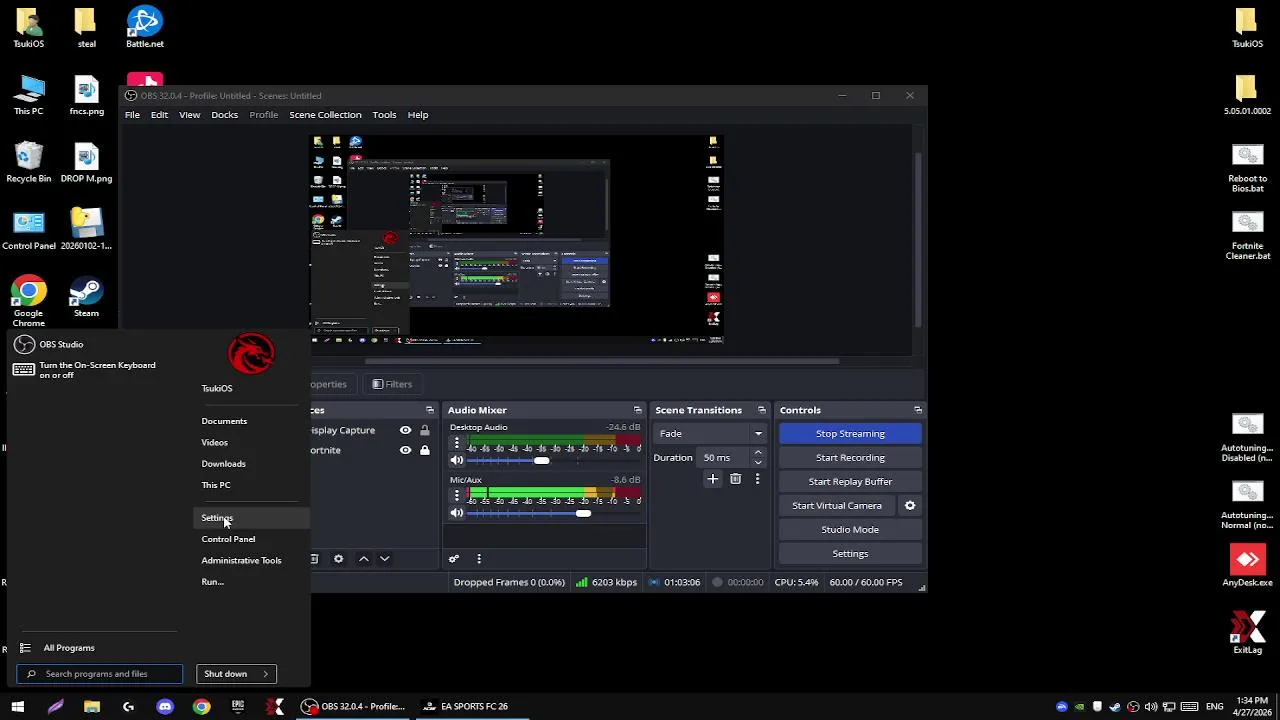This screenshot has width=1280, height=720.
Task: Toggle lock on Display Capture source
Action: [425, 430]
